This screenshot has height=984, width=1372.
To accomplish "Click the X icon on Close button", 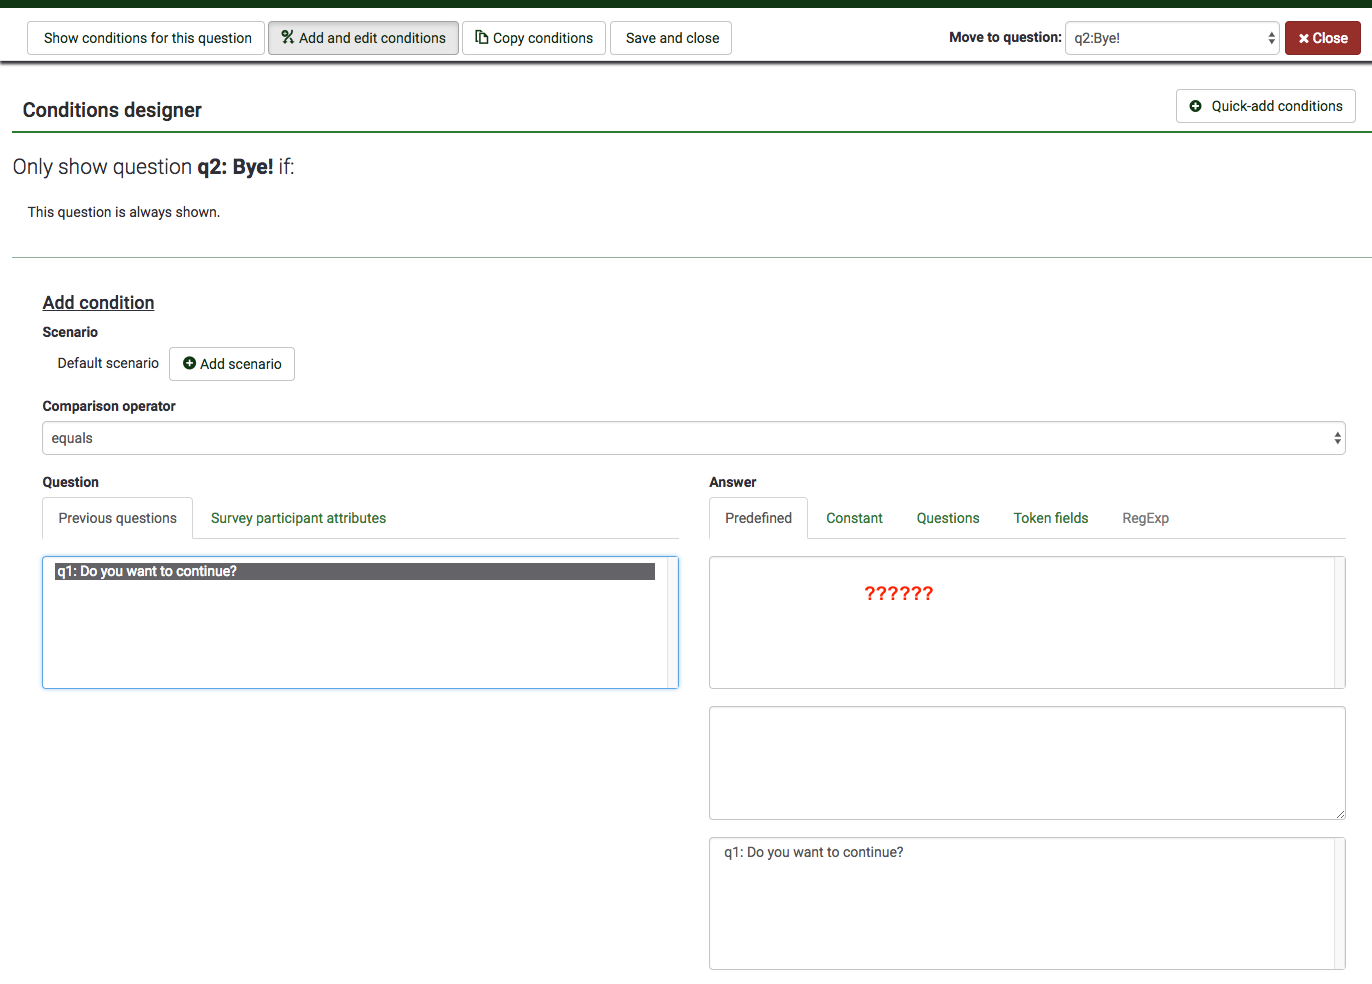I will [1303, 38].
